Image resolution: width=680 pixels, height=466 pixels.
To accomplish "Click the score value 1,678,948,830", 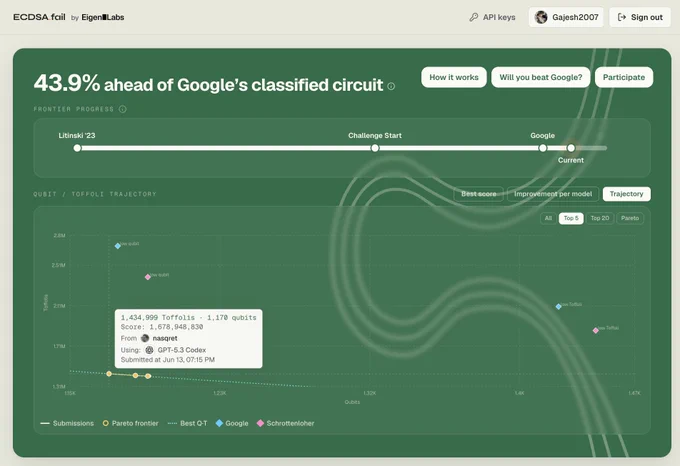I will [176, 327].
